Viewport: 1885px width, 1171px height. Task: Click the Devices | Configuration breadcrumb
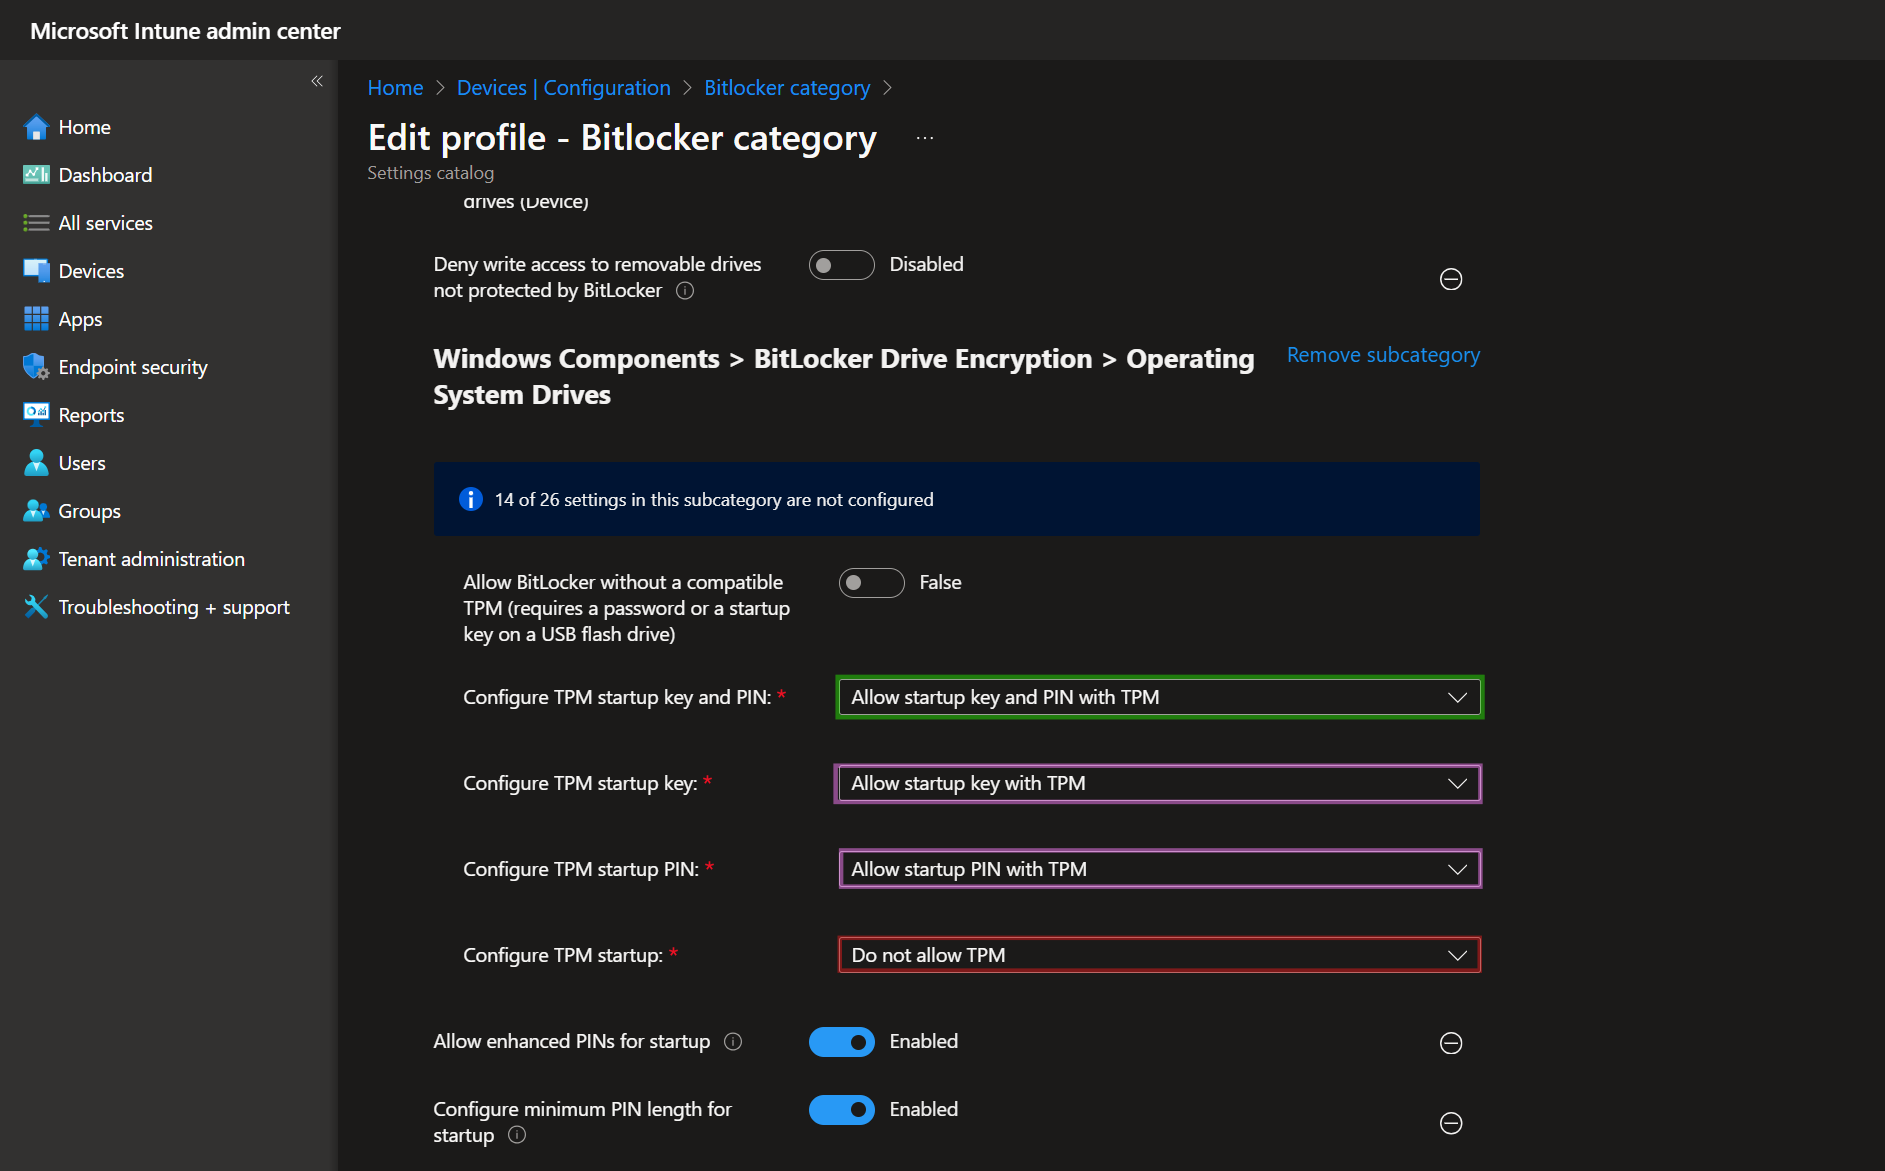click(x=563, y=88)
